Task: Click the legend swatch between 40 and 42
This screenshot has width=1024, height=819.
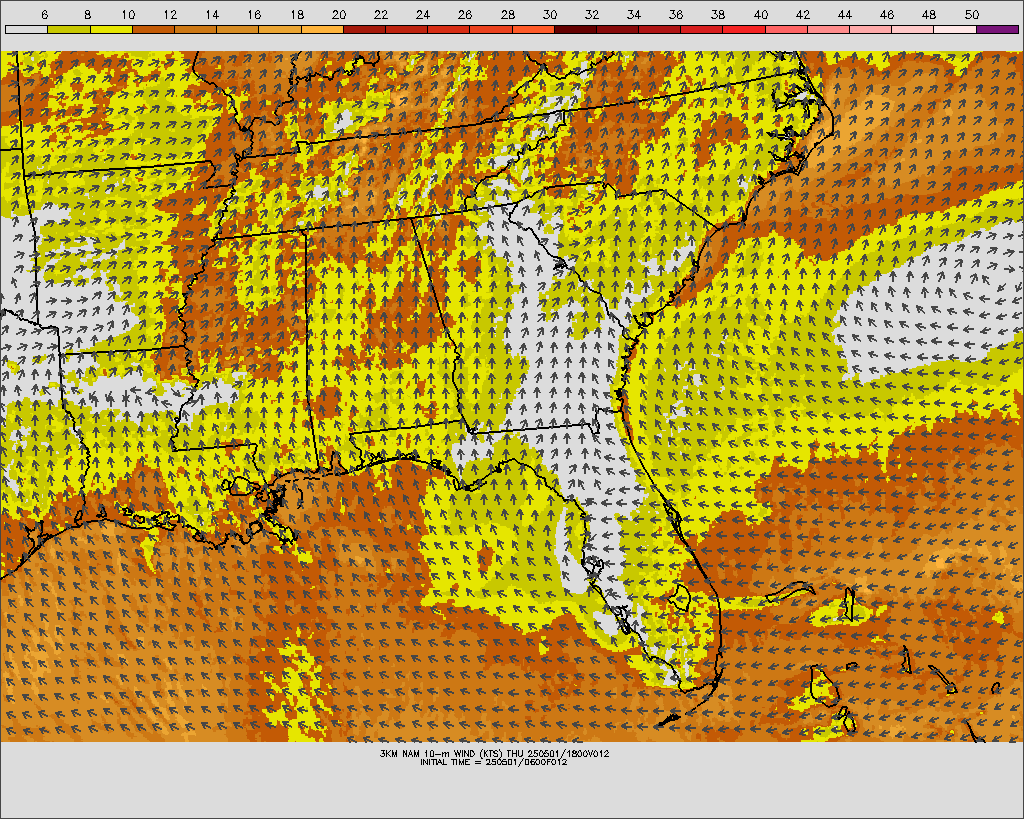Action: 786,29
